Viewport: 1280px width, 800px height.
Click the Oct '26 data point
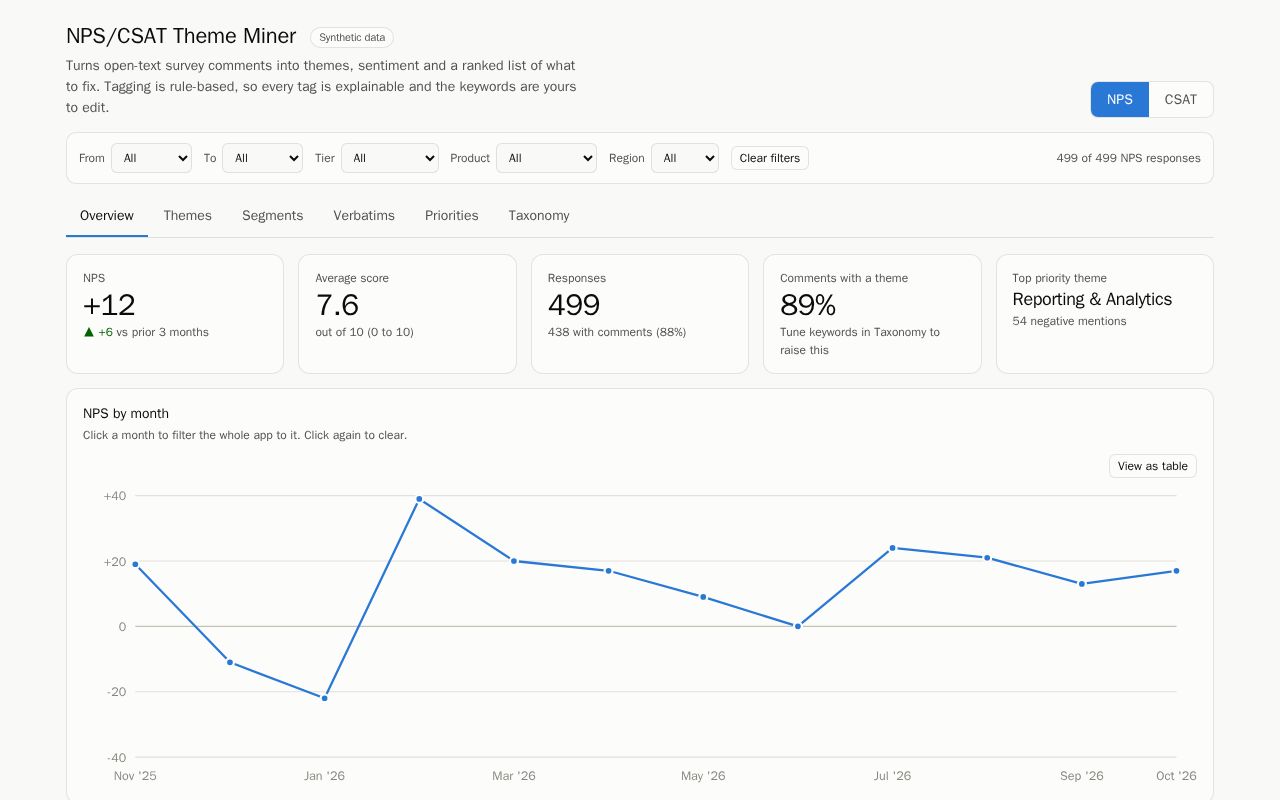(x=1176, y=571)
